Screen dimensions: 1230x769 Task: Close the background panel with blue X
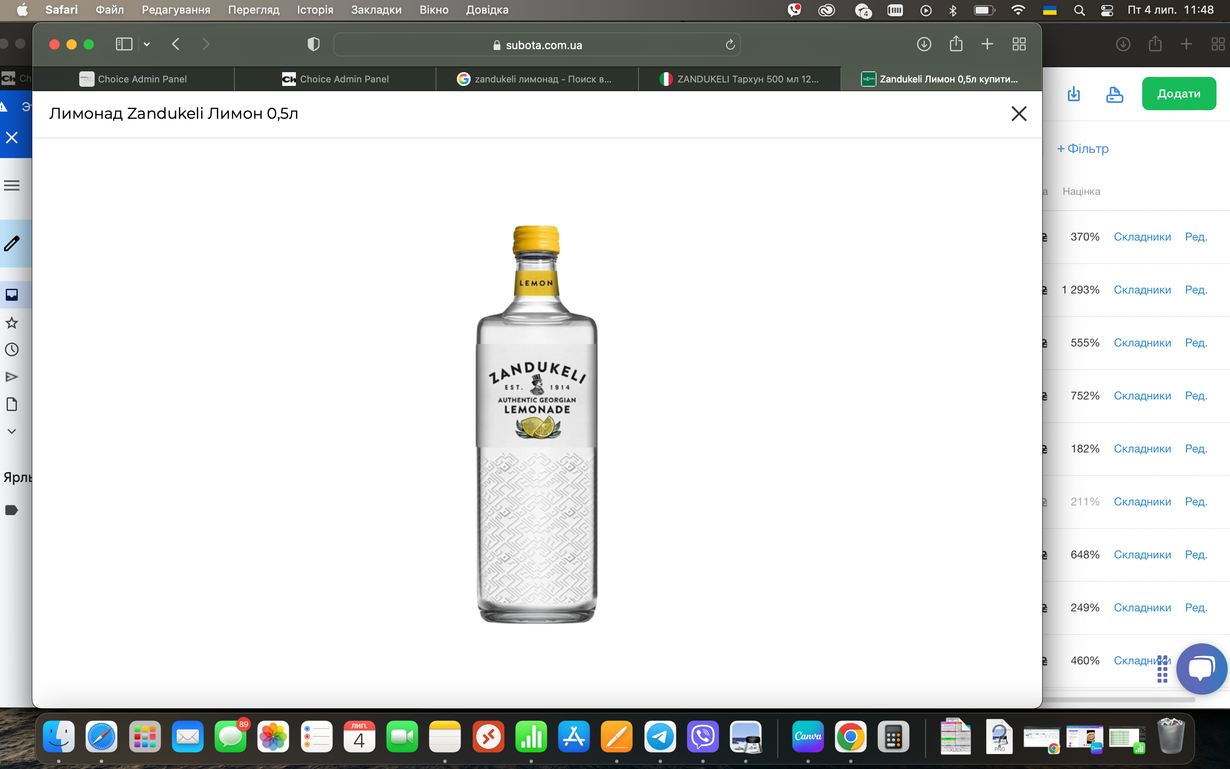click(12, 138)
